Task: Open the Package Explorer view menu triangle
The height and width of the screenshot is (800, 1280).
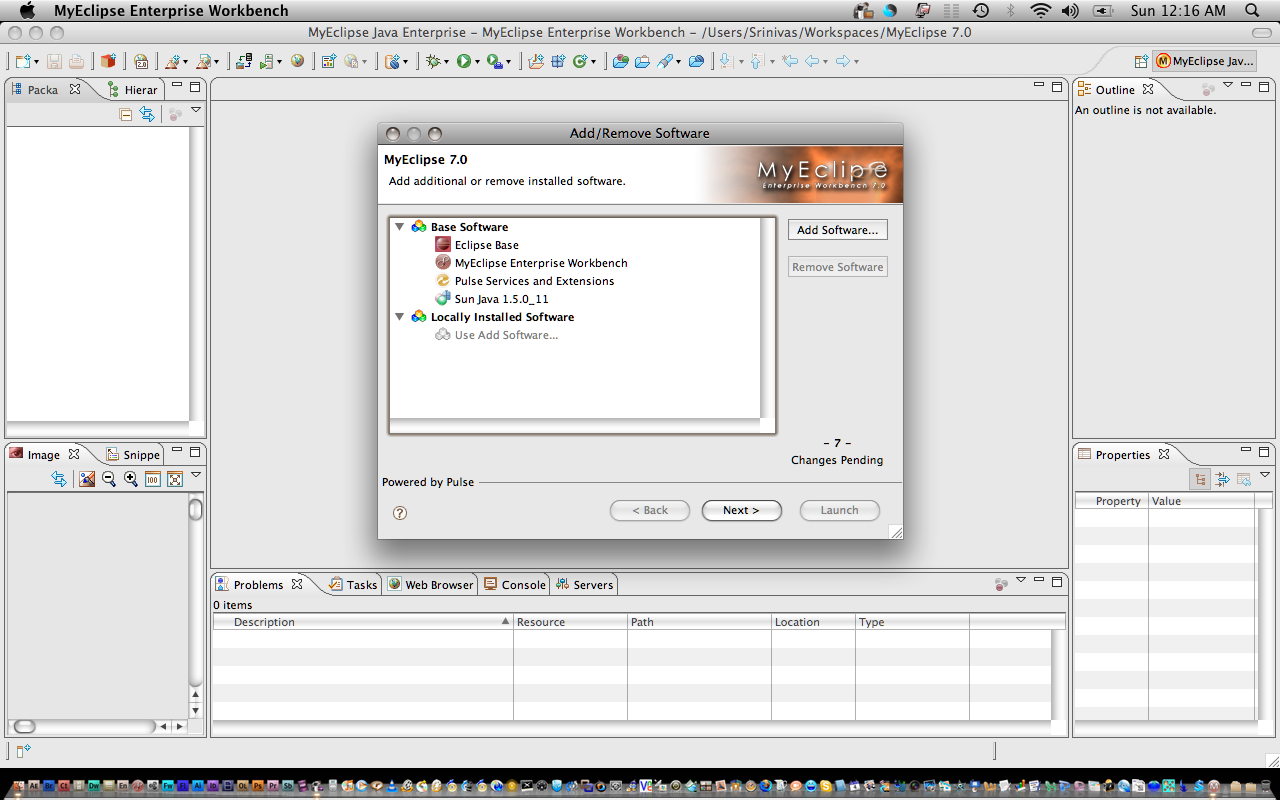Action: tap(196, 110)
